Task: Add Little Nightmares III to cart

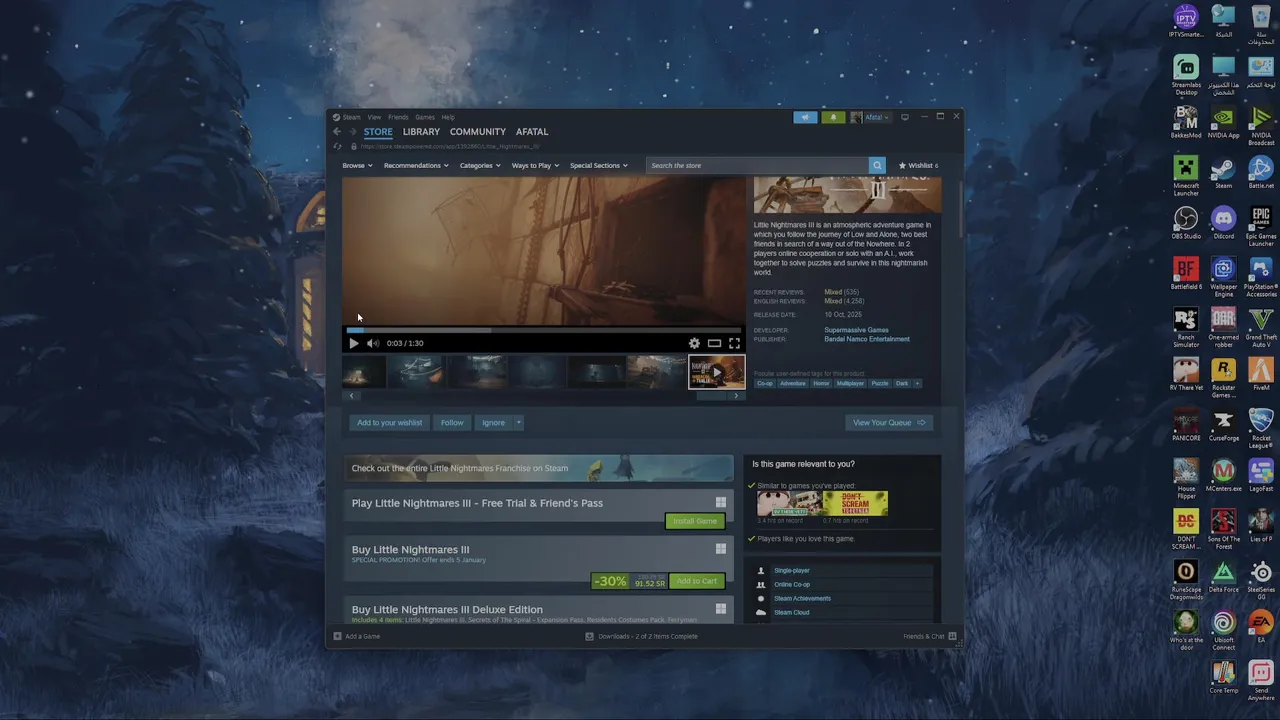Action: [x=696, y=581]
